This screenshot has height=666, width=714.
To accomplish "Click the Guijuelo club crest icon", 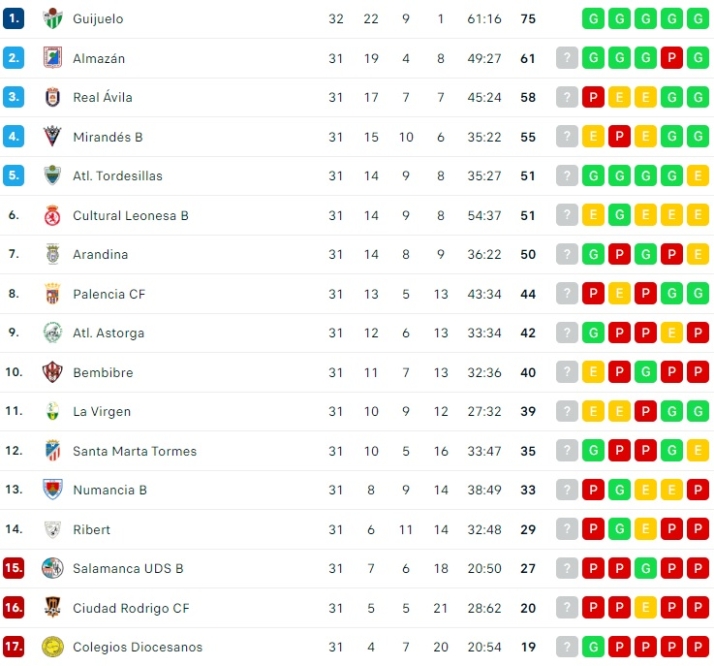I will pos(52,19).
